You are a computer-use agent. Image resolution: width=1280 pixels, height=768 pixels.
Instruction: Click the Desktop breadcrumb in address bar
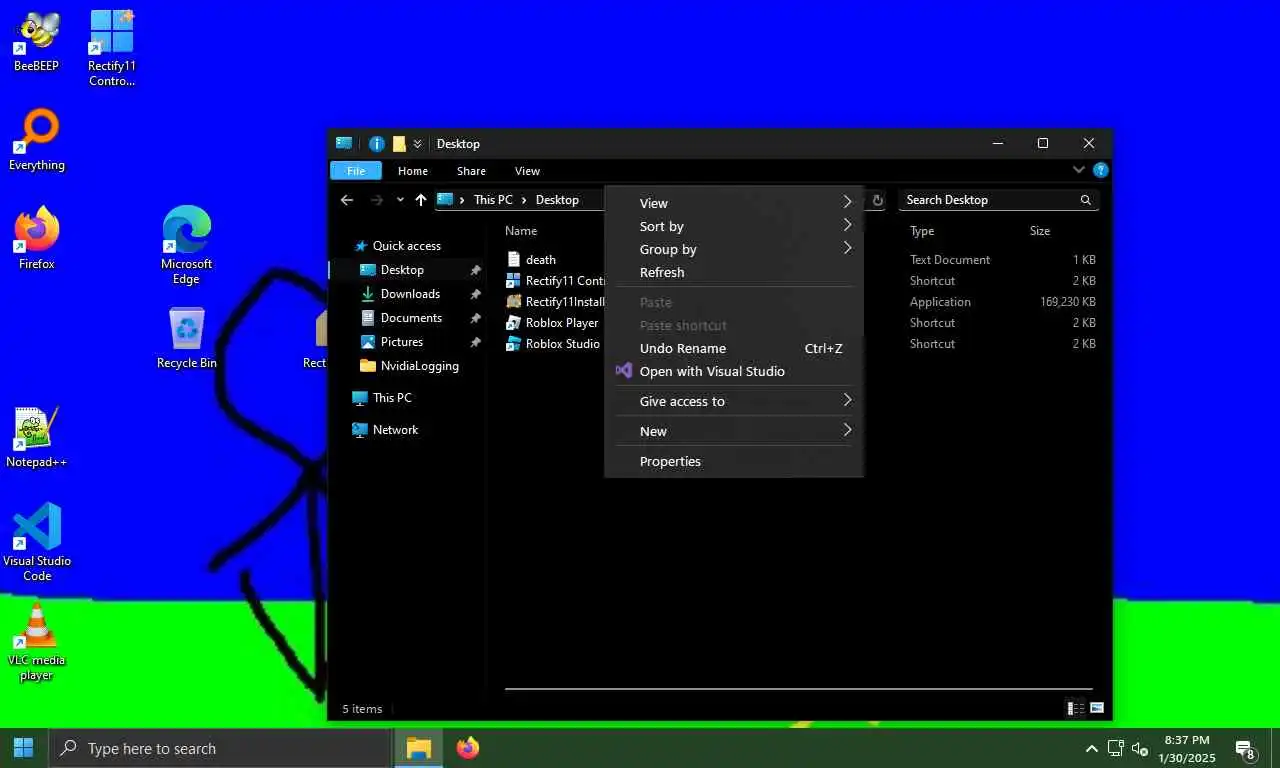(557, 200)
